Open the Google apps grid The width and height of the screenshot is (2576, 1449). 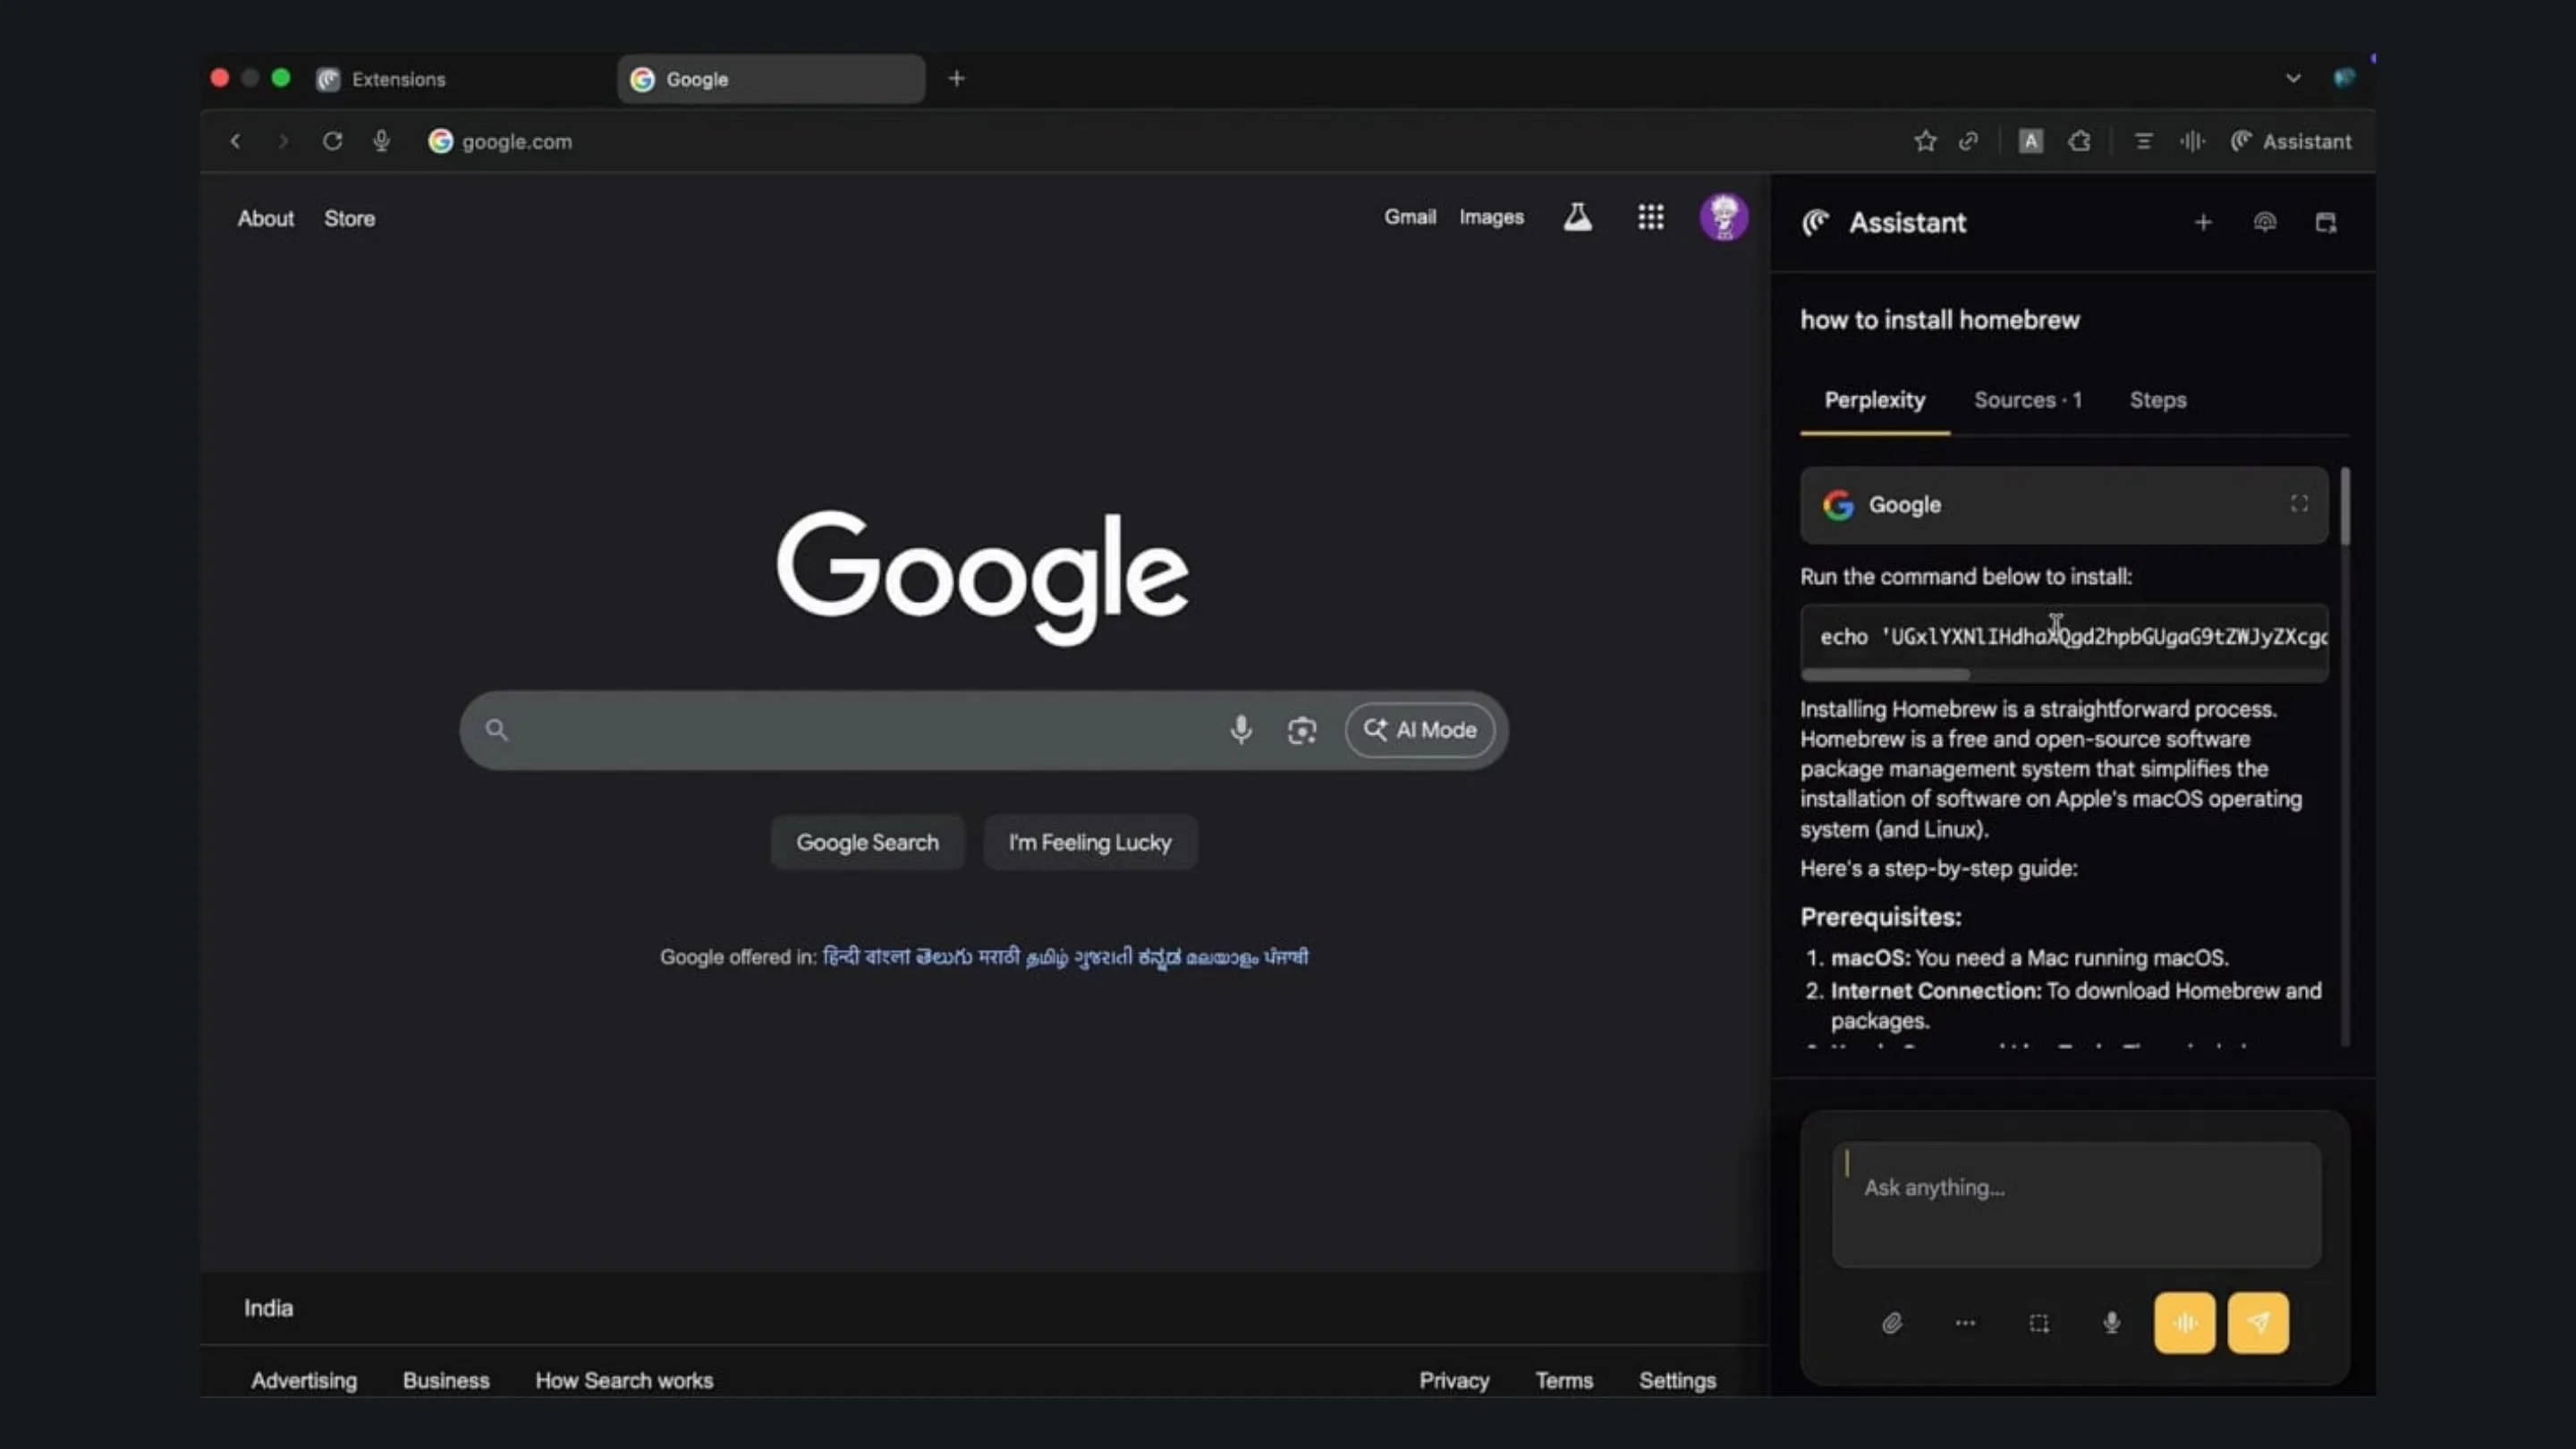(x=1650, y=217)
